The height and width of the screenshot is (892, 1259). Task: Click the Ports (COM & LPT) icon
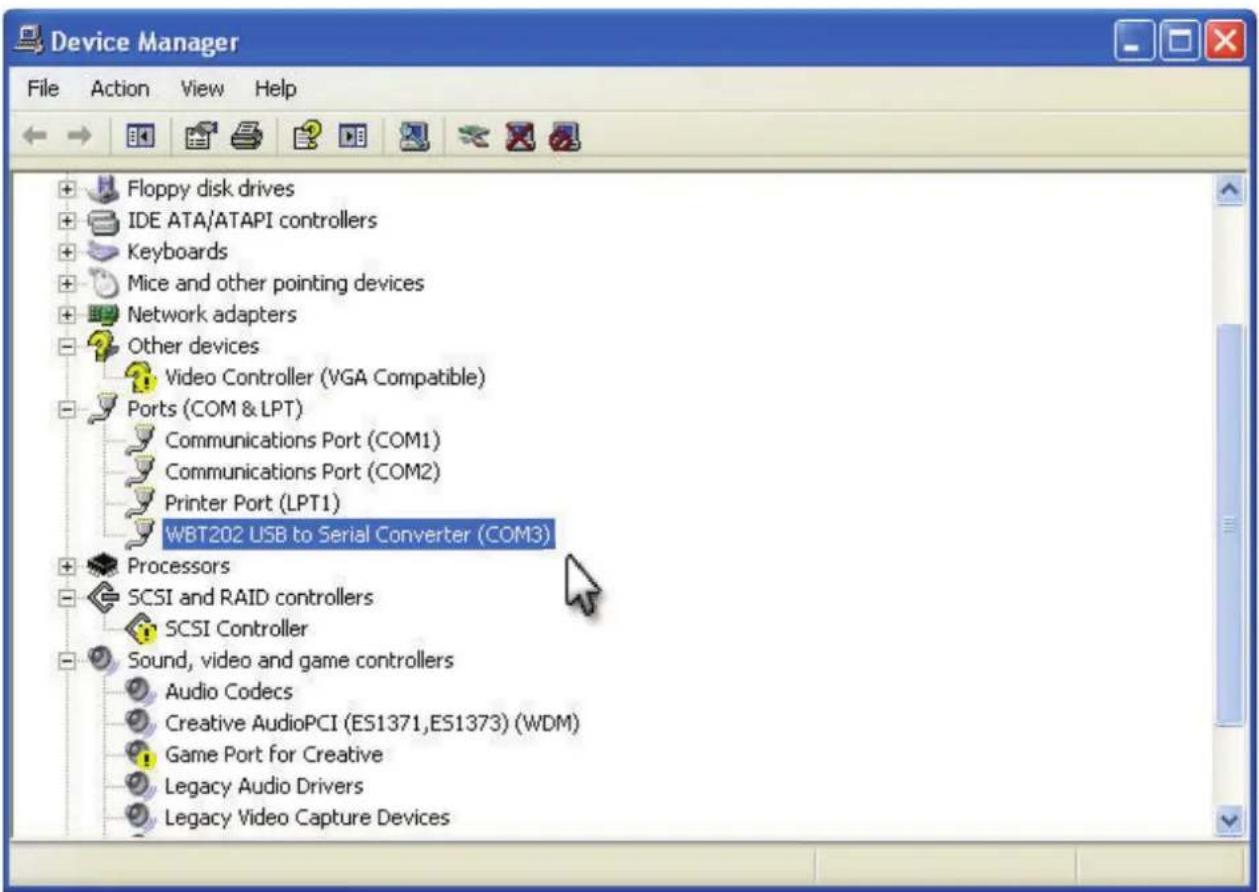[104, 408]
